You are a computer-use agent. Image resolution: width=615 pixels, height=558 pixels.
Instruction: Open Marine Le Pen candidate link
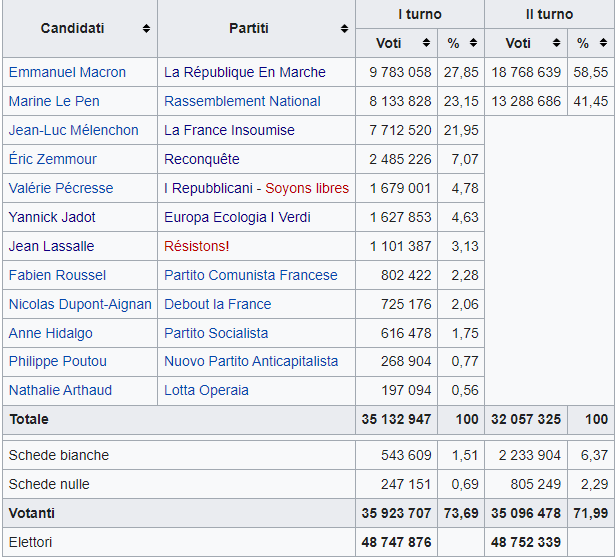tap(54, 101)
